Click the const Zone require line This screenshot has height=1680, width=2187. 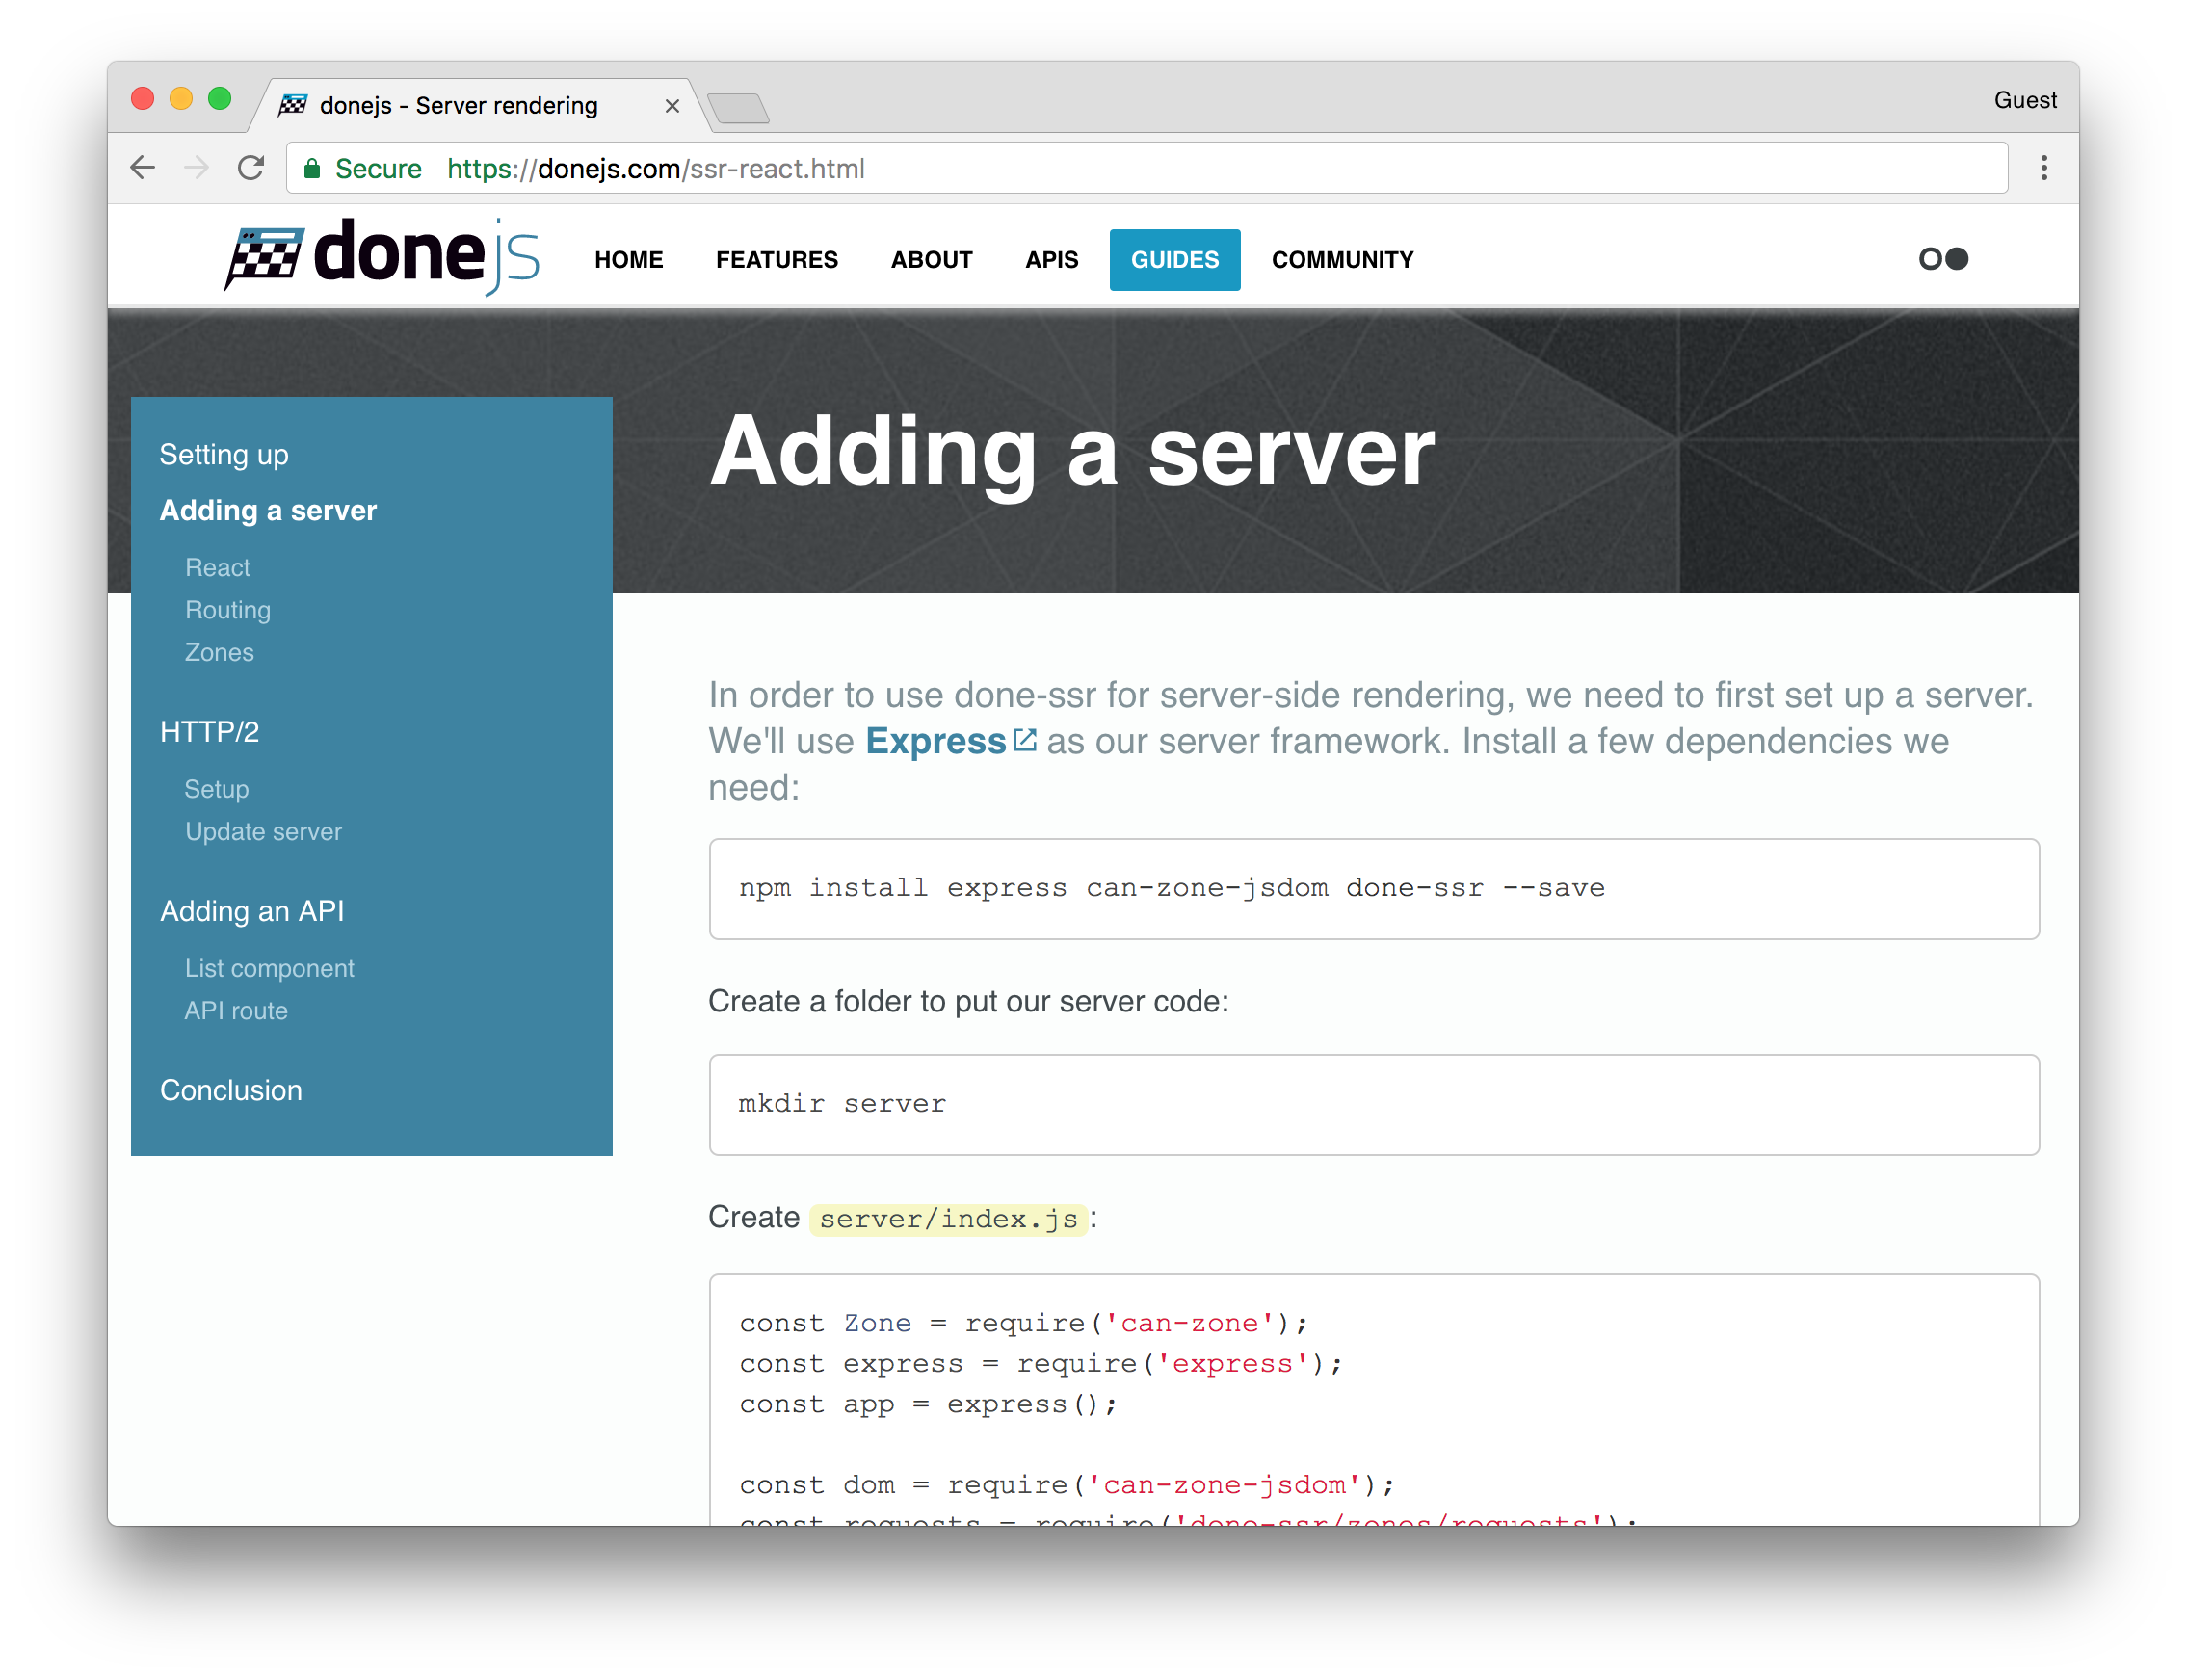1023,1323
